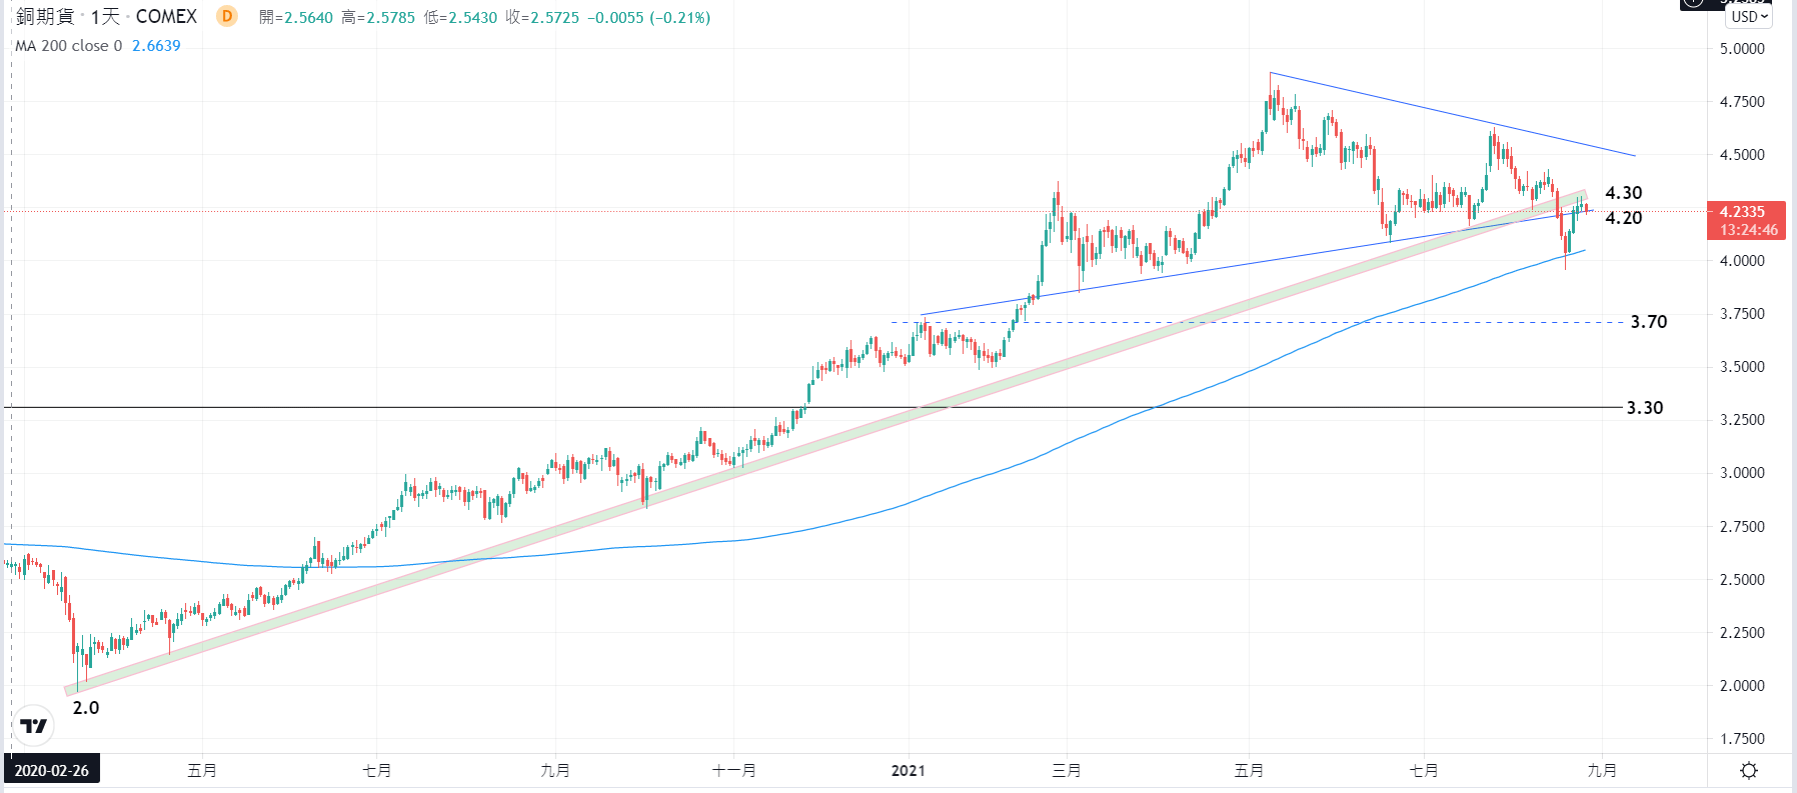Screen dimensions: 1797x793
Task: Click the 三月 time axis label
Action: tap(1067, 770)
